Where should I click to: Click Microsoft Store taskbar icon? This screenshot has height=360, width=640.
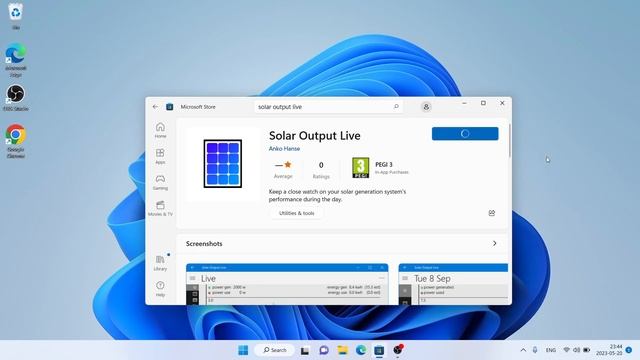click(379, 350)
